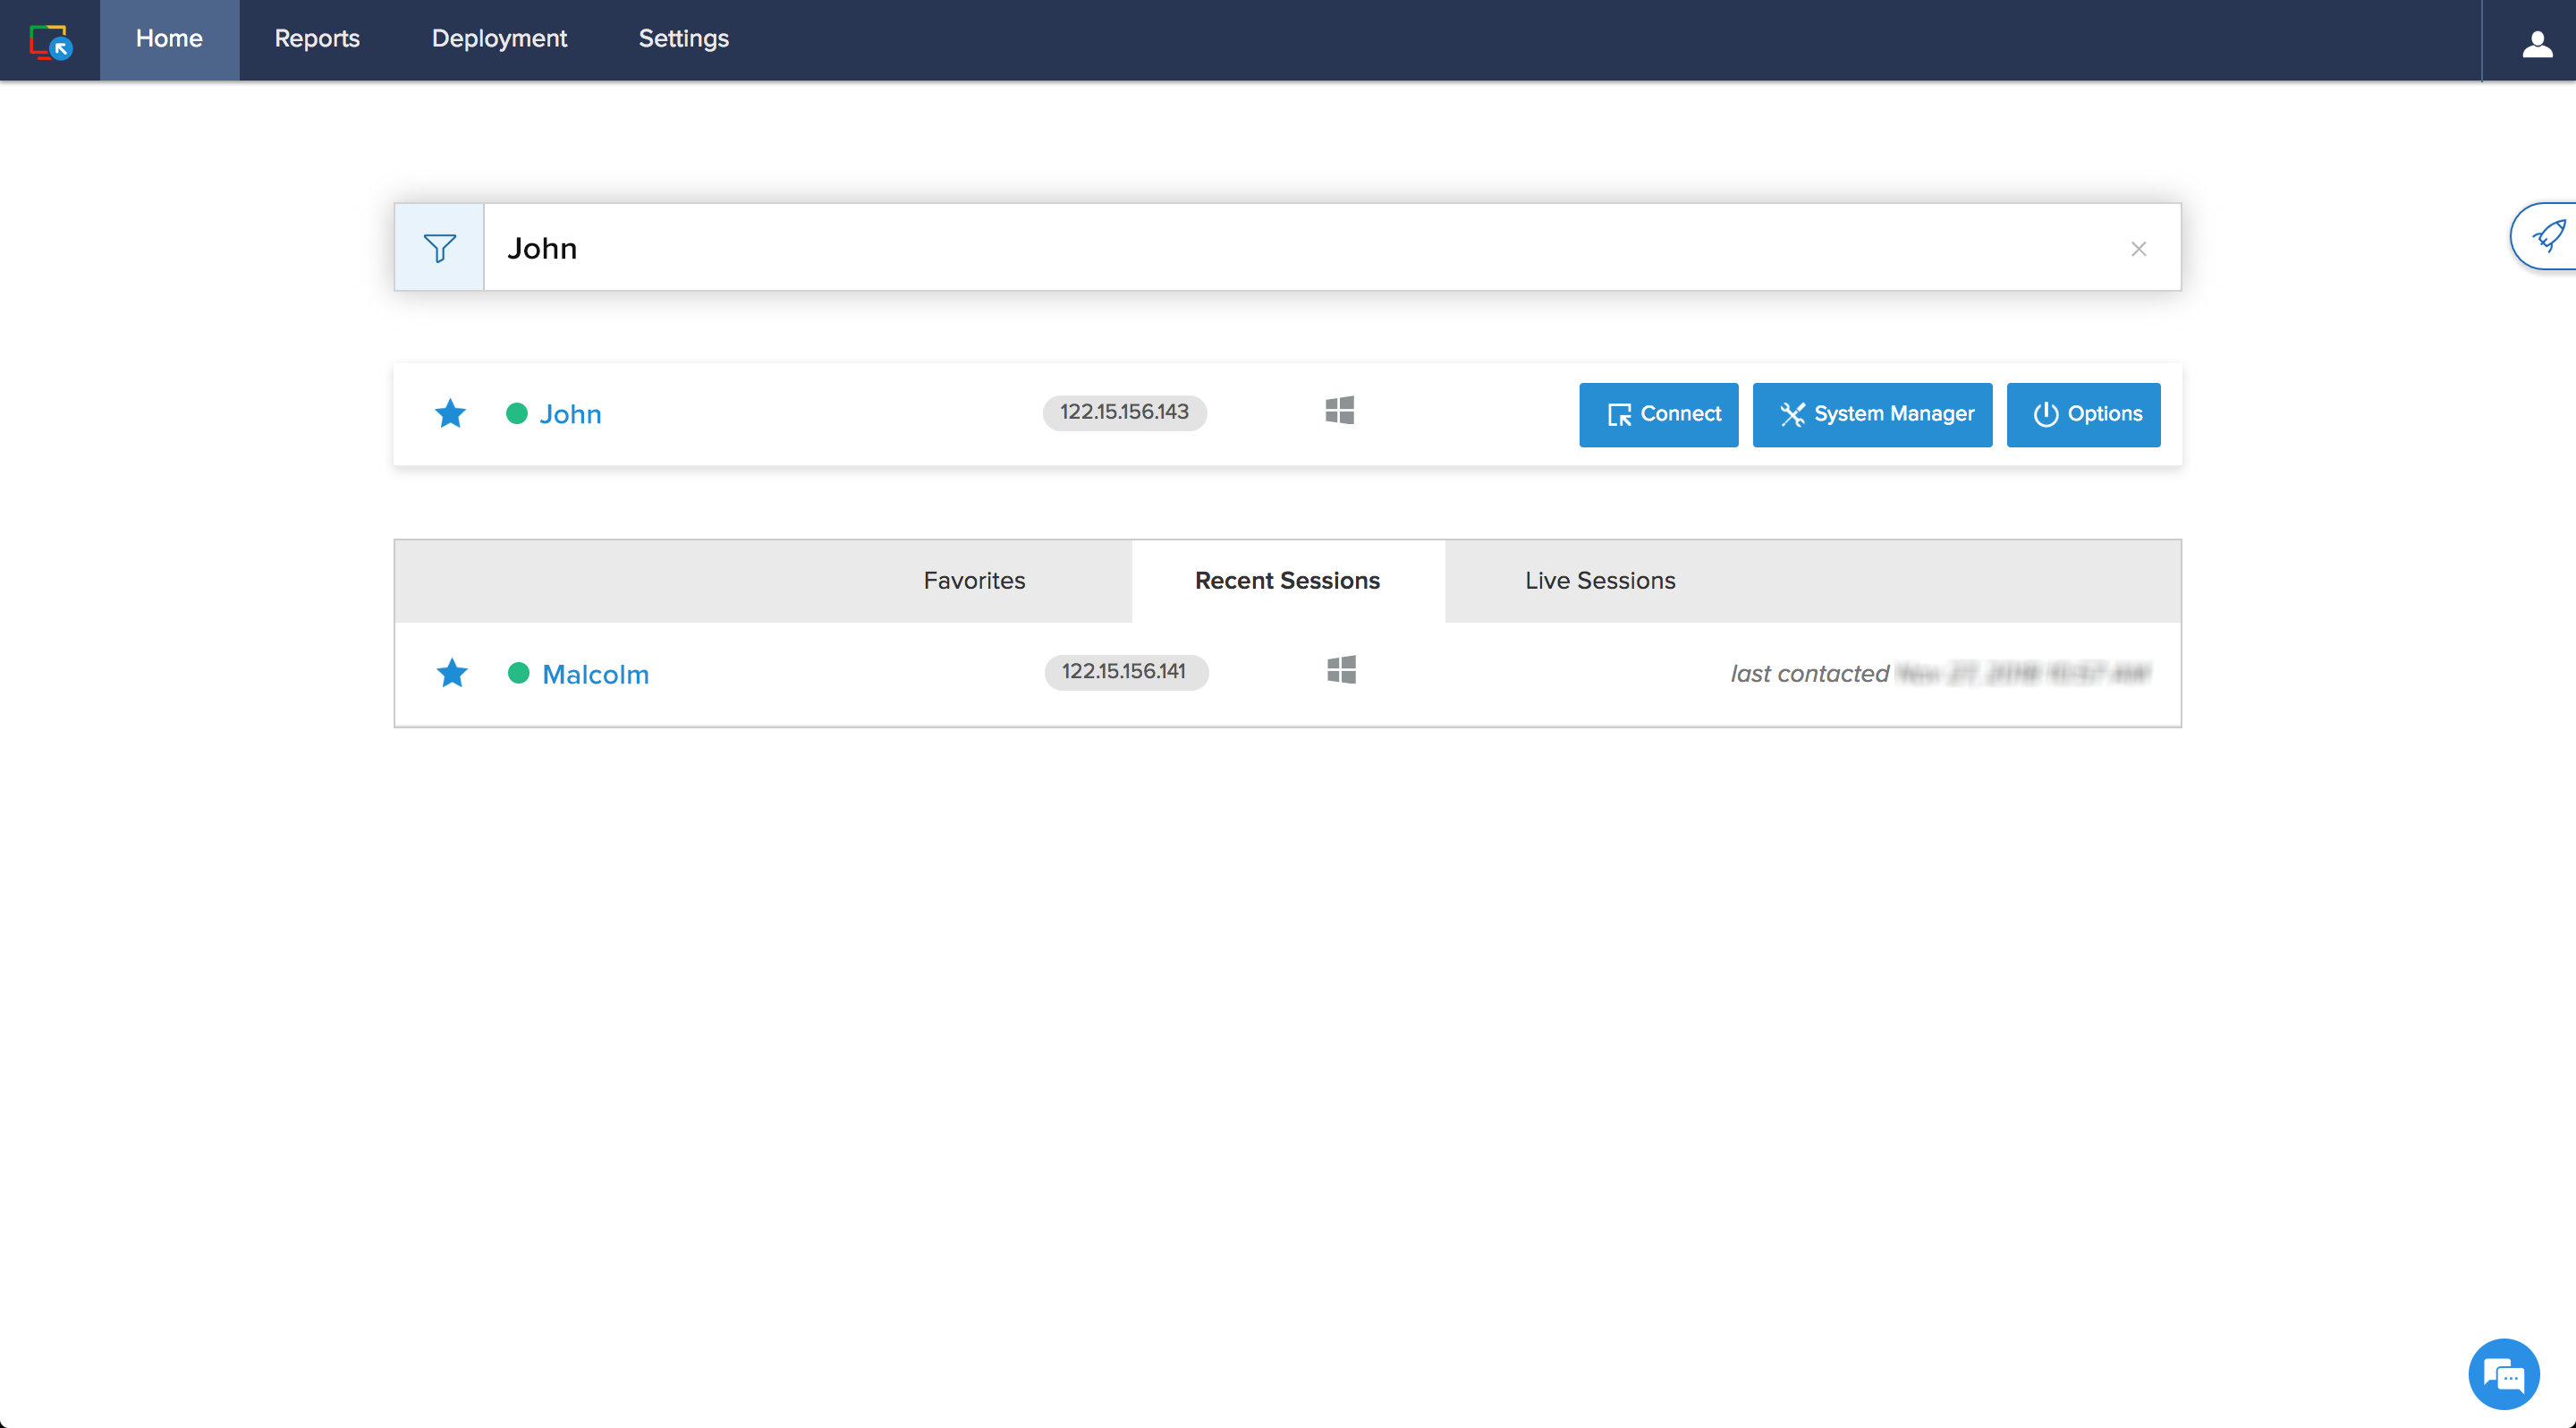
Task: Switch to the Live Sessions tab
Action: click(x=1599, y=581)
